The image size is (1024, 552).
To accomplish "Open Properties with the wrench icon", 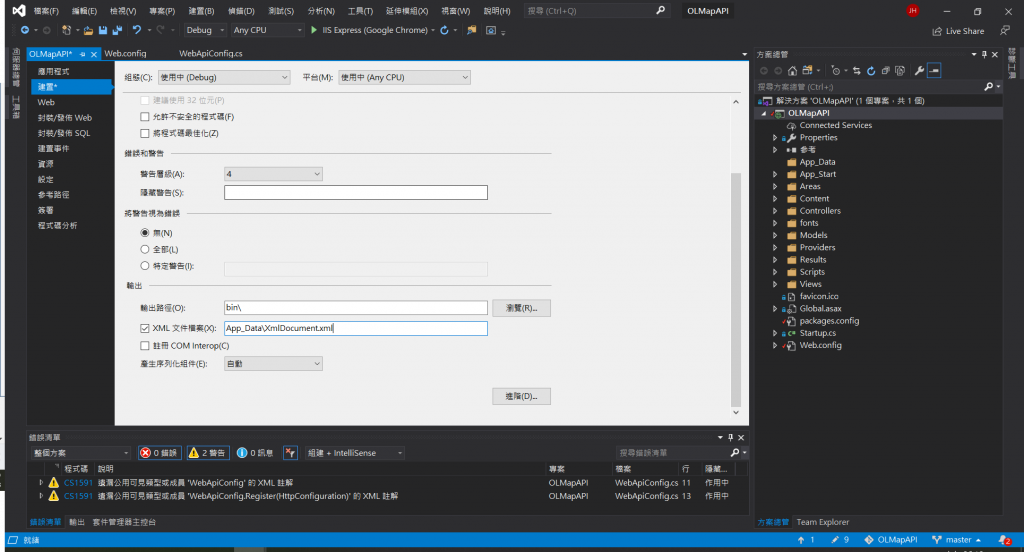I will [920, 71].
